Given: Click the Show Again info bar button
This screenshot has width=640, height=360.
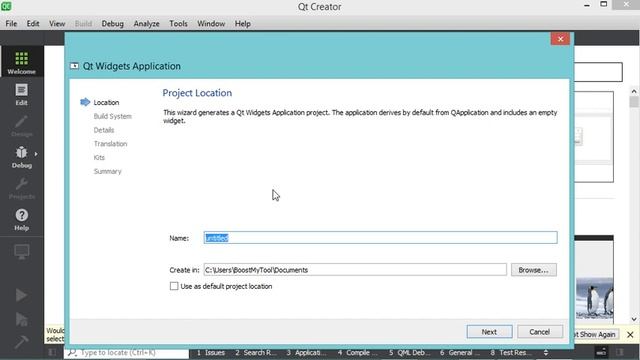Looking at the screenshot, I should [x=596, y=334].
